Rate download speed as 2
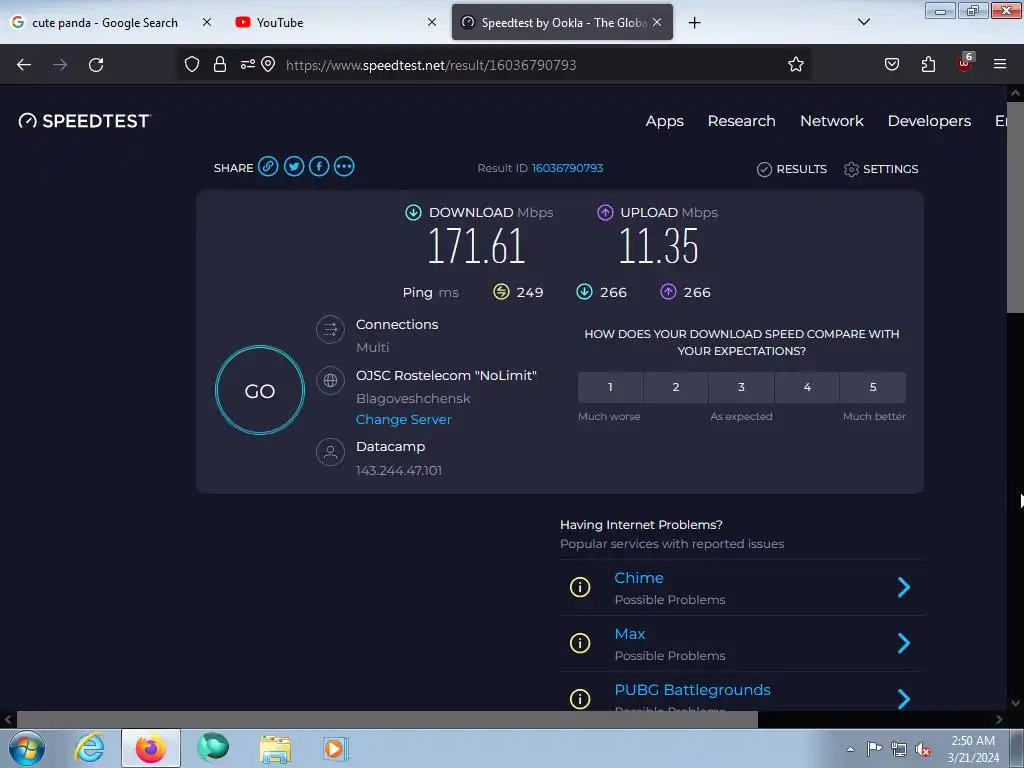The height and width of the screenshot is (768, 1024). (676, 387)
